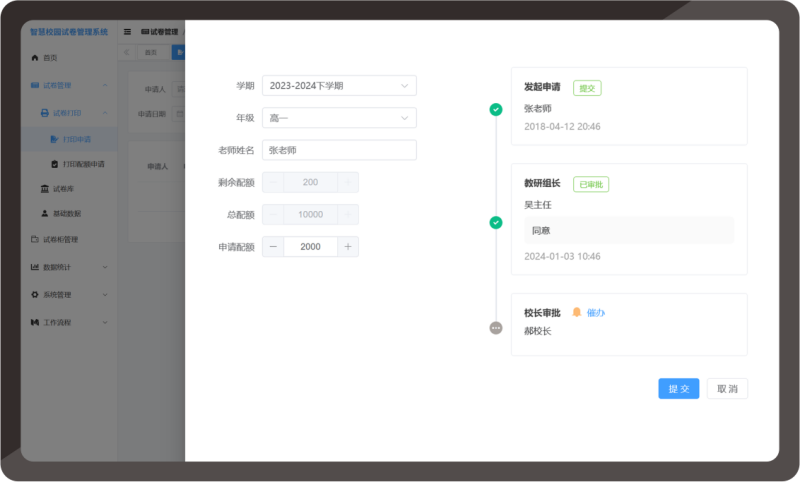Screen dimensions: 800x482
Task: Click the pending marker for 校长审批 step
Action: click(x=496, y=327)
